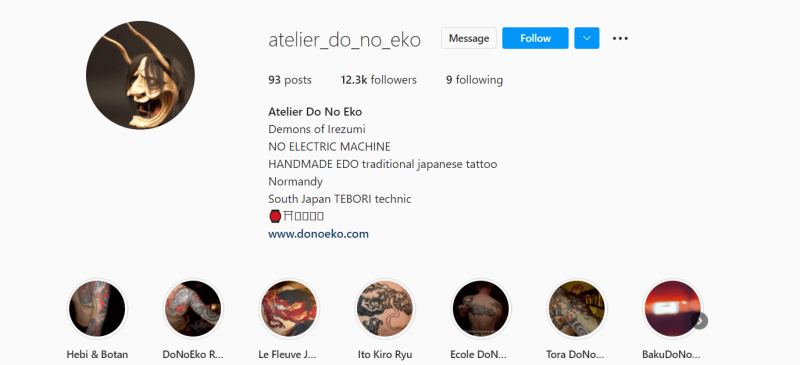This screenshot has height=365, width=800.
Task: Open the Ito Kiro Ryu highlight
Action: 385,308
